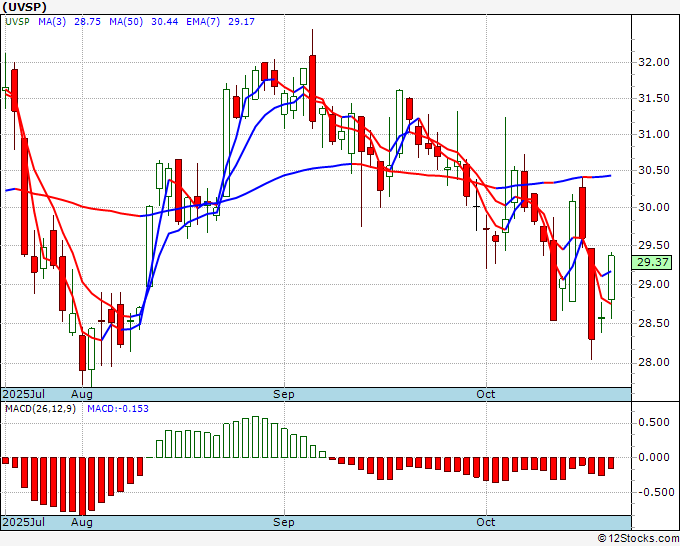Click the 29.00 price axis label
This screenshot has width=680, height=546.
[x=654, y=284]
